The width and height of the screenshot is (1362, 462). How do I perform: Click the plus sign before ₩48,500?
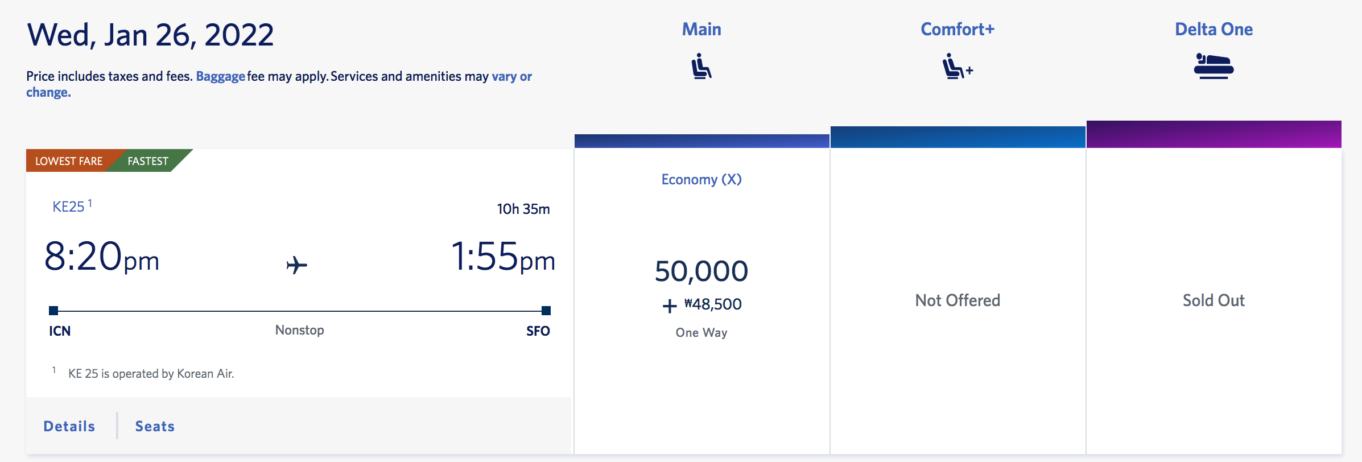(669, 305)
